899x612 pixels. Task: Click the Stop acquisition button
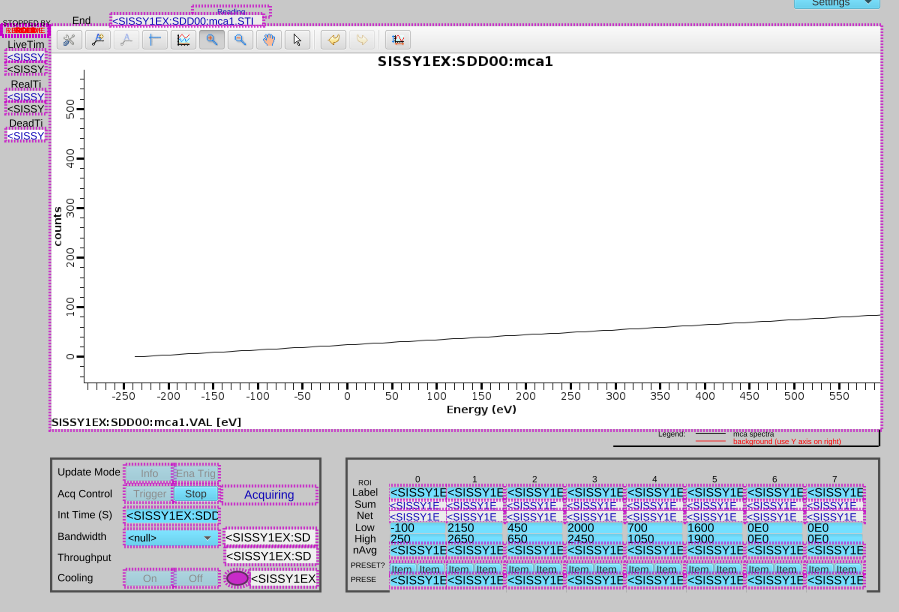196,494
